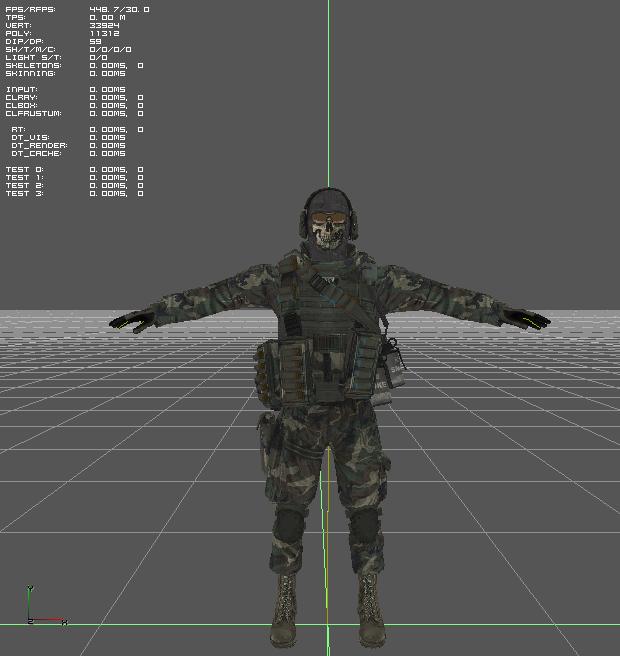Click the CLFRUSTUM stat line
Viewport: 620px width, 656px height.
point(74,113)
